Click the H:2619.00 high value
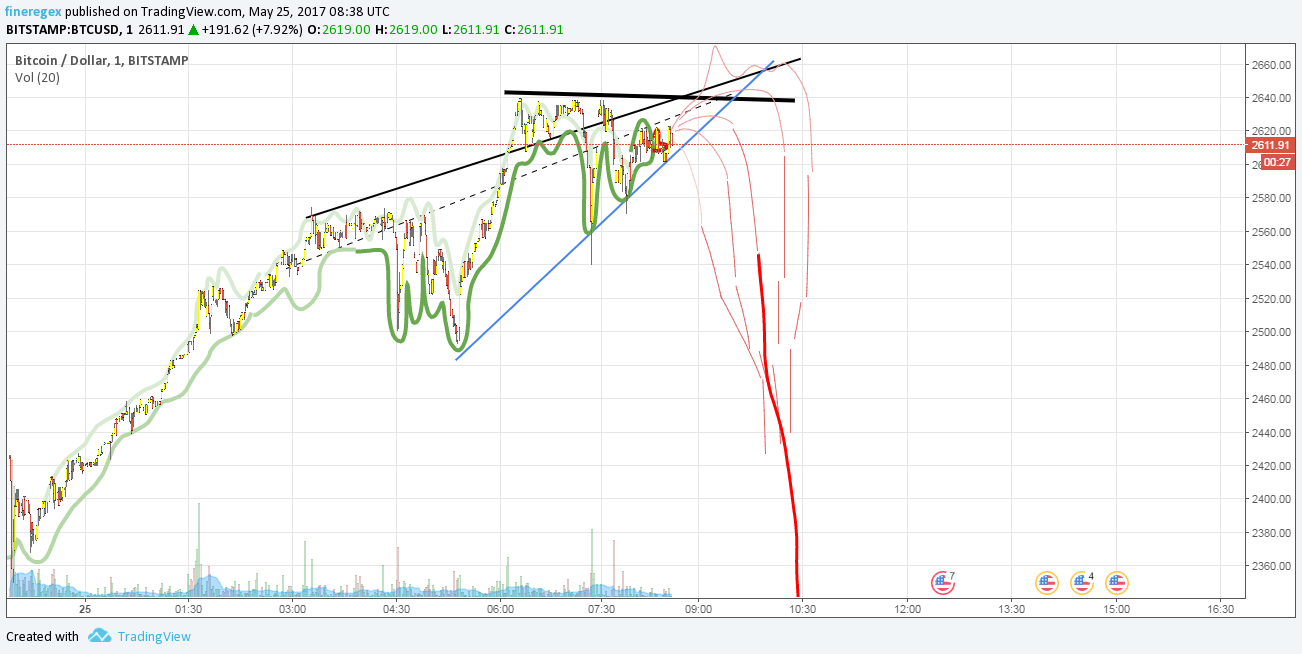Image resolution: width=1302 pixels, height=654 pixels. pyautogui.click(x=407, y=29)
